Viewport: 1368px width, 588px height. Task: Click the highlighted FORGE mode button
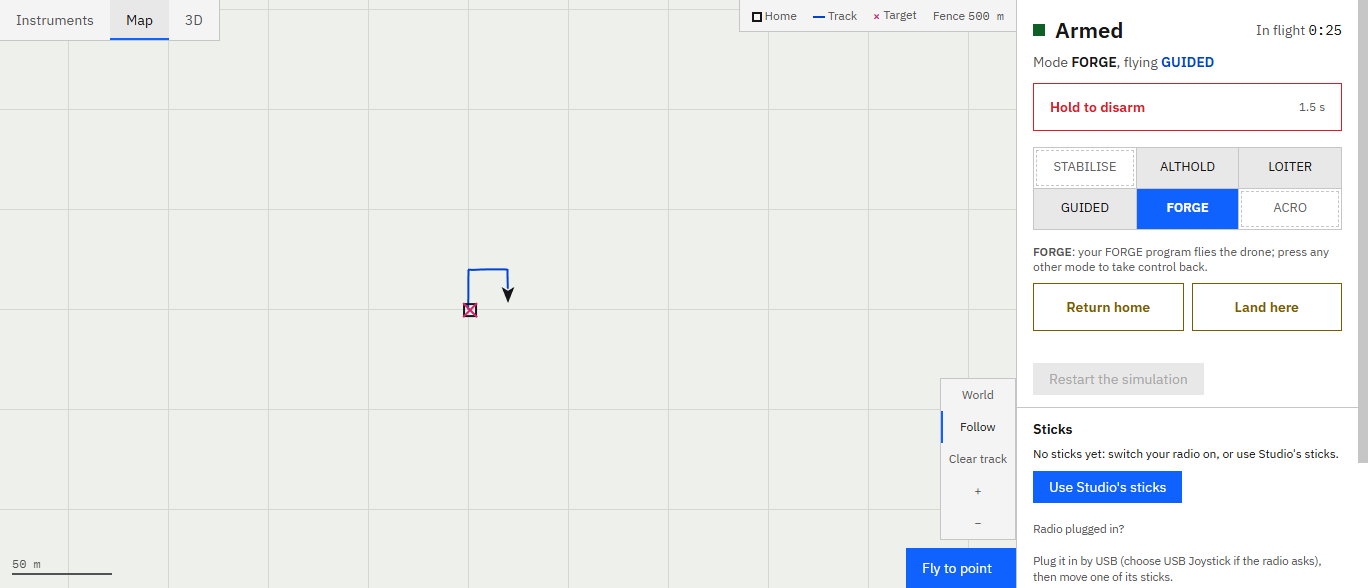[x=1187, y=209]
